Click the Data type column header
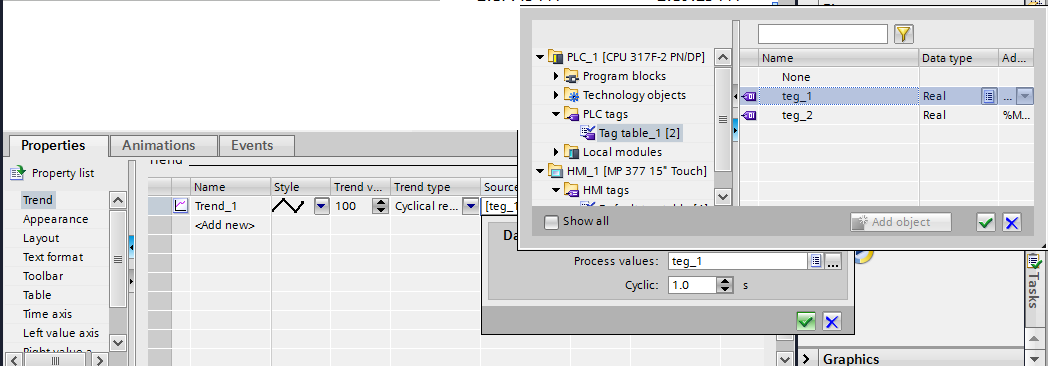Image resolution: width=1048 pixels, height=366 pixels. coord(958,58)
